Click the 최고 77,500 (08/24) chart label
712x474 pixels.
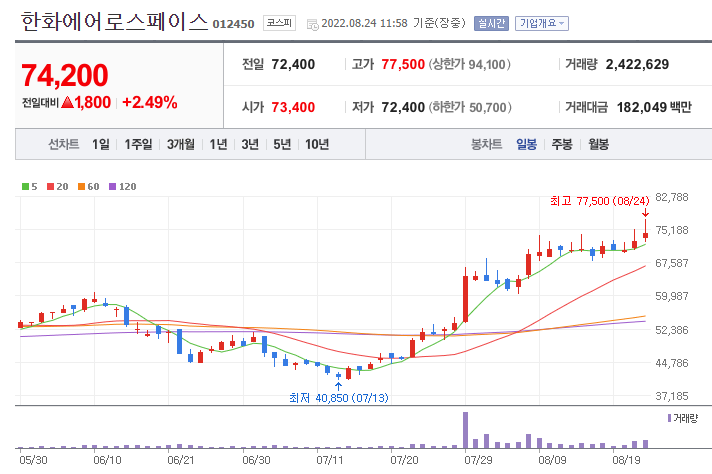(600, 201)
